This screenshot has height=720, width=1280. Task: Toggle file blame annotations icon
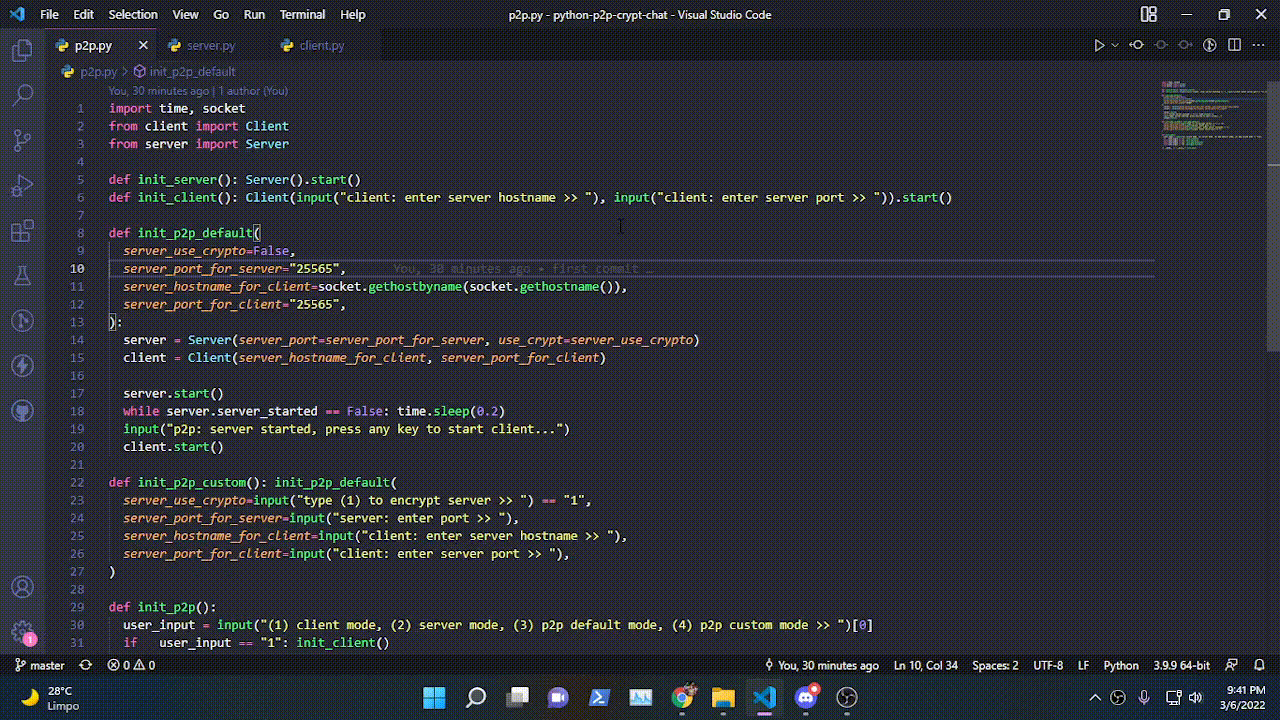click(x=1209, y=45)
